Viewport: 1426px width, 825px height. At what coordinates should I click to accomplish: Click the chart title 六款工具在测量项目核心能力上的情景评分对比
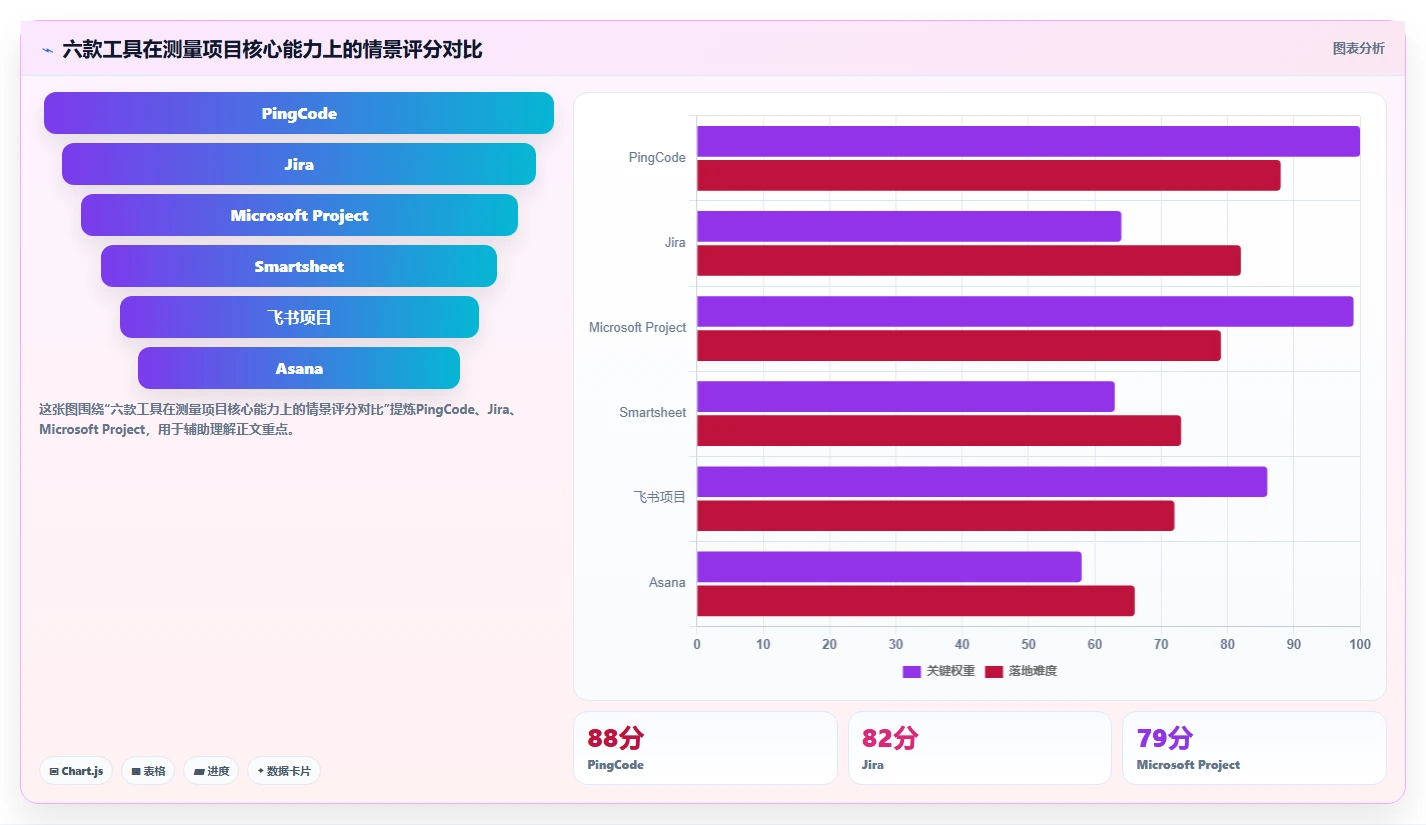(272, 50)
